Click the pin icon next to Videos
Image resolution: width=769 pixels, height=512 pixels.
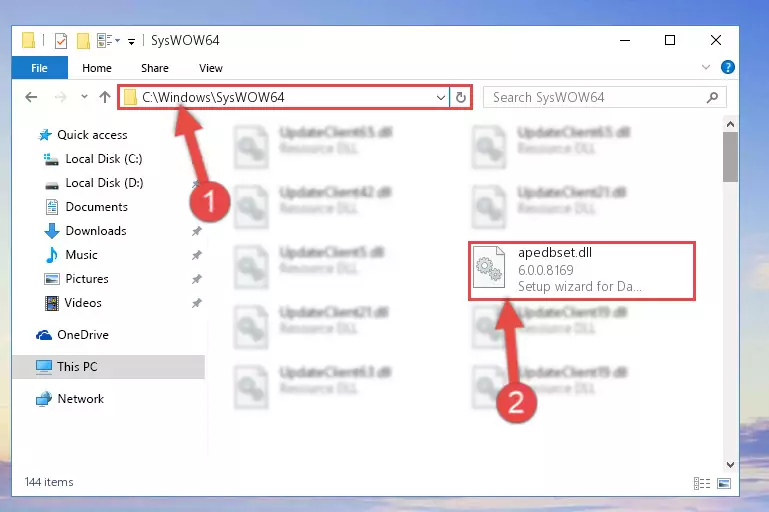197,303
